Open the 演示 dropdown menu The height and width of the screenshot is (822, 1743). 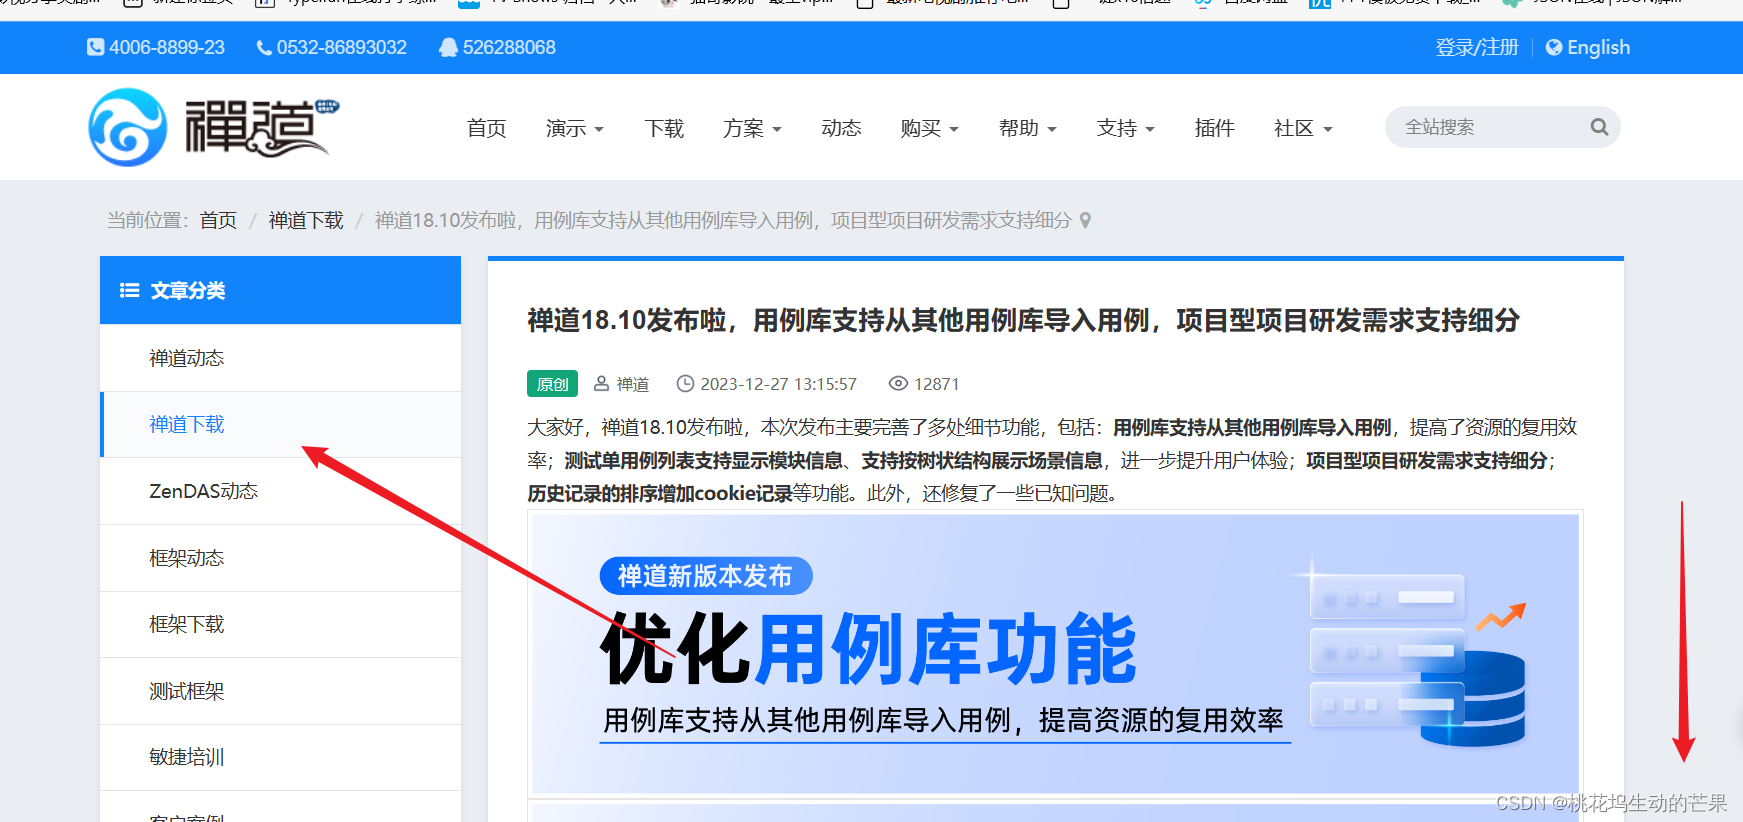(x=575, y=128)
